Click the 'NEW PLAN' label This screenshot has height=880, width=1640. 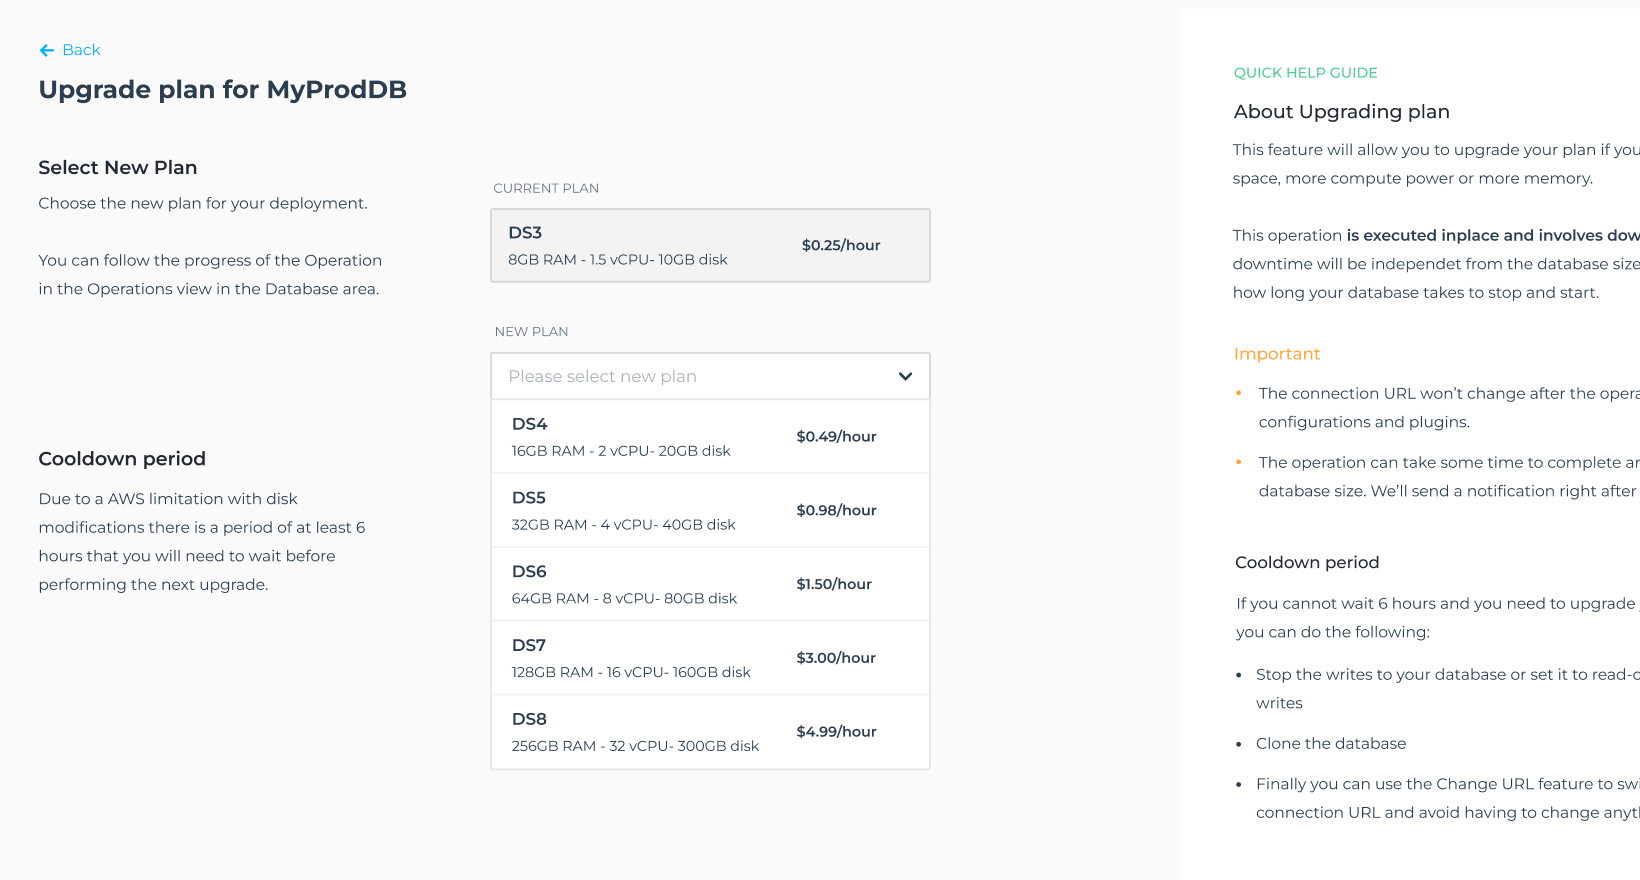[531, 332]
